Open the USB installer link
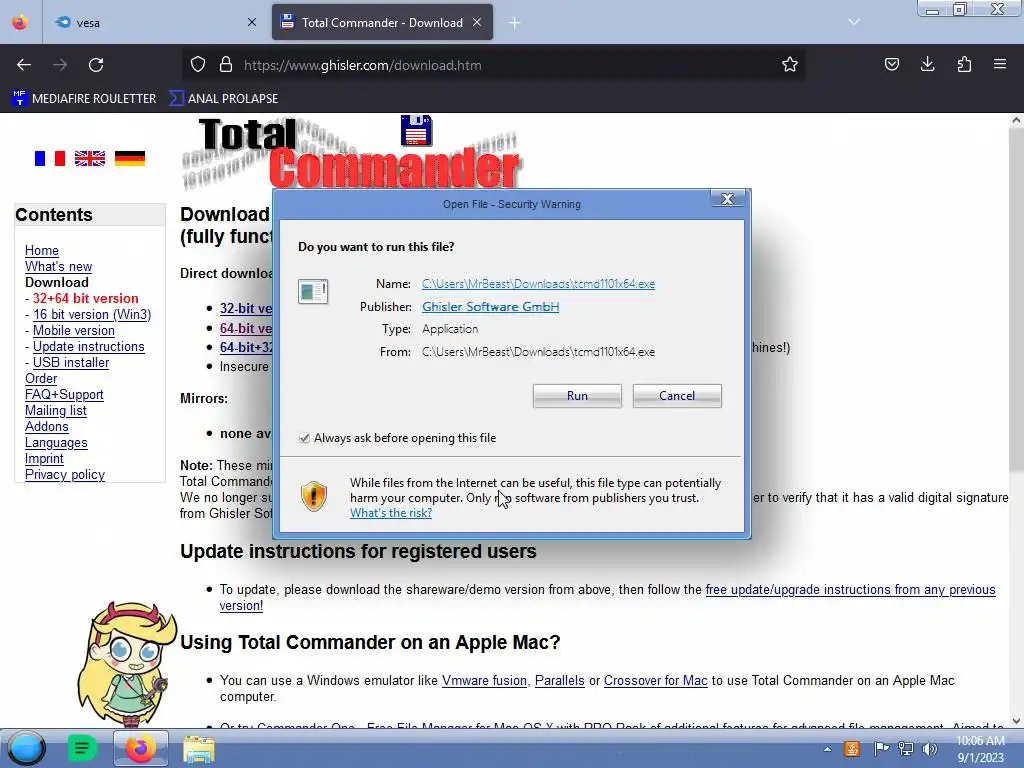 pyautogui.click(x=71, y=362)
